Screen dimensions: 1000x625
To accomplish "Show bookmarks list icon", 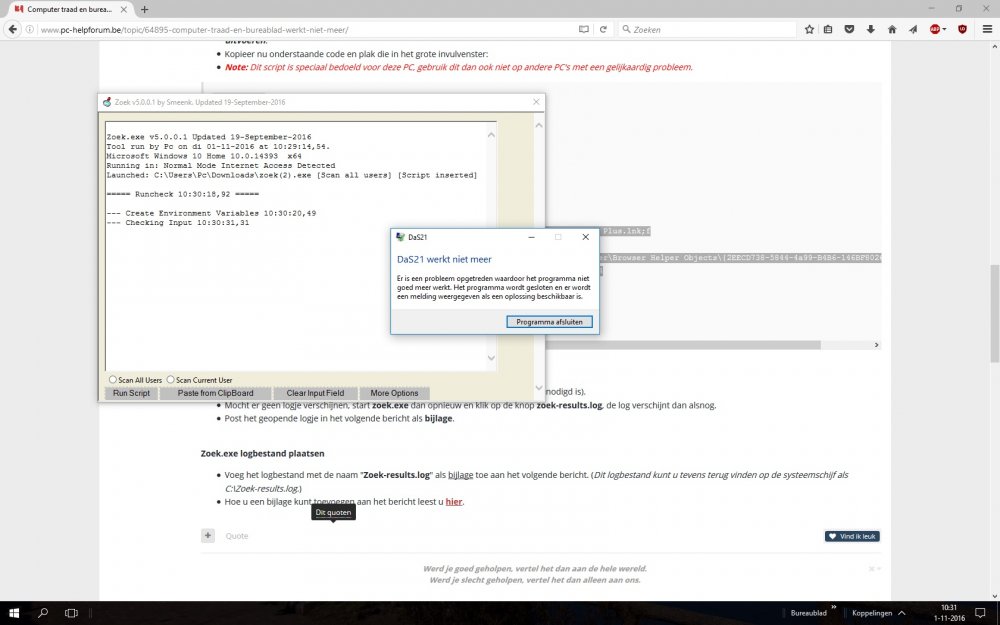I will click(x=828, y=29).
